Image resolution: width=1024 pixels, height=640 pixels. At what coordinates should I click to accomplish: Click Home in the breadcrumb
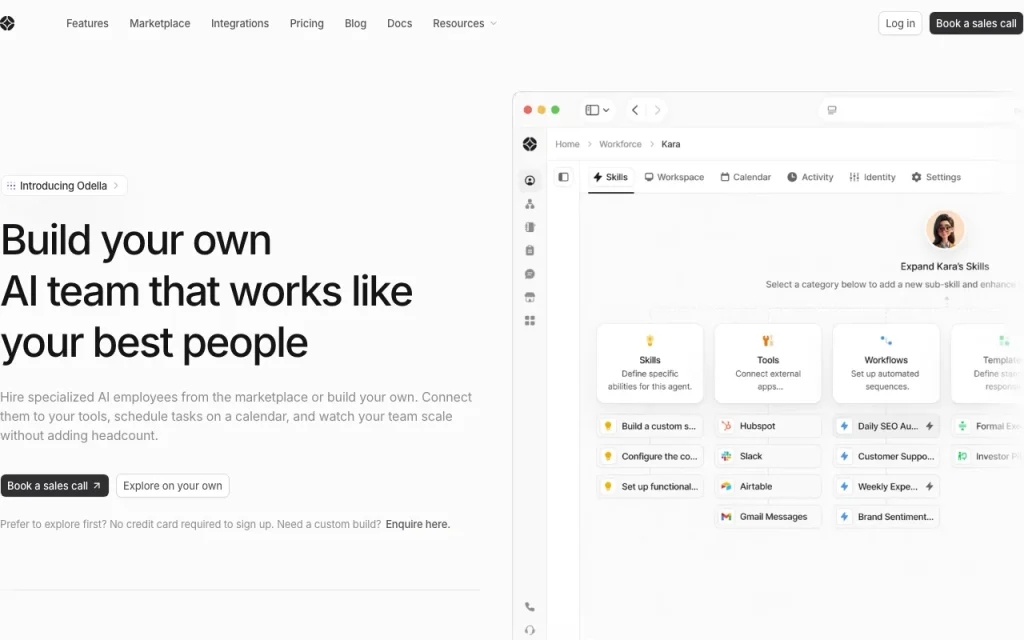(x=567, y=144)
